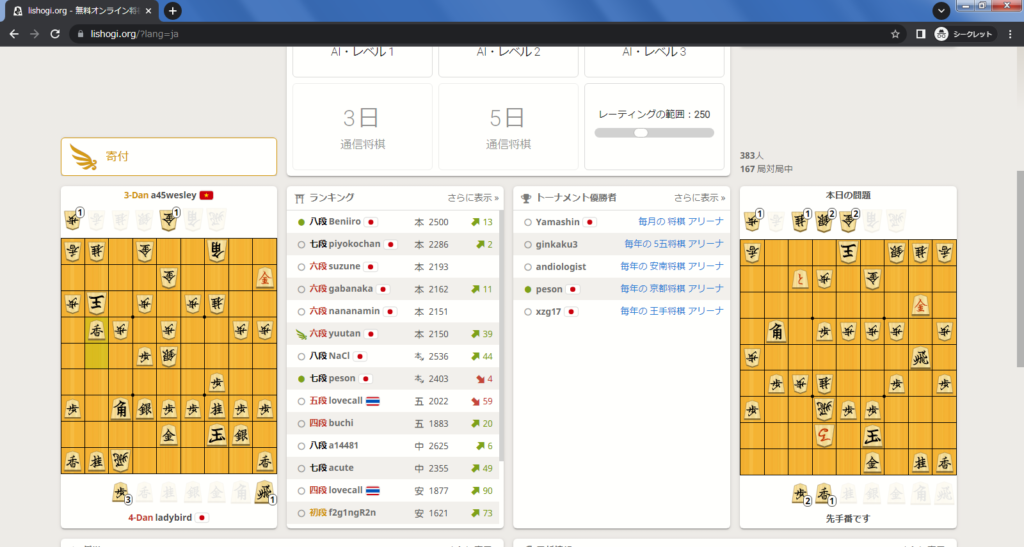Click the donation wing icon

pyautogui.click(x=84, y=157)
